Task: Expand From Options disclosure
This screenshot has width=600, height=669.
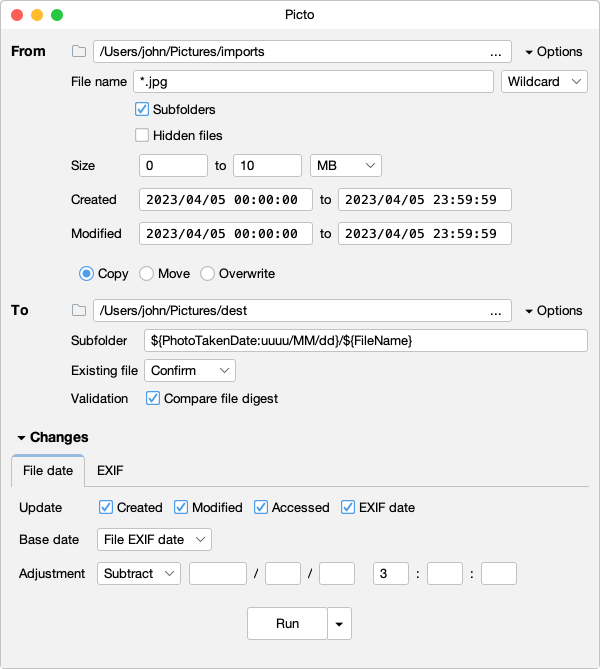Action: click(x=553, y=52)
